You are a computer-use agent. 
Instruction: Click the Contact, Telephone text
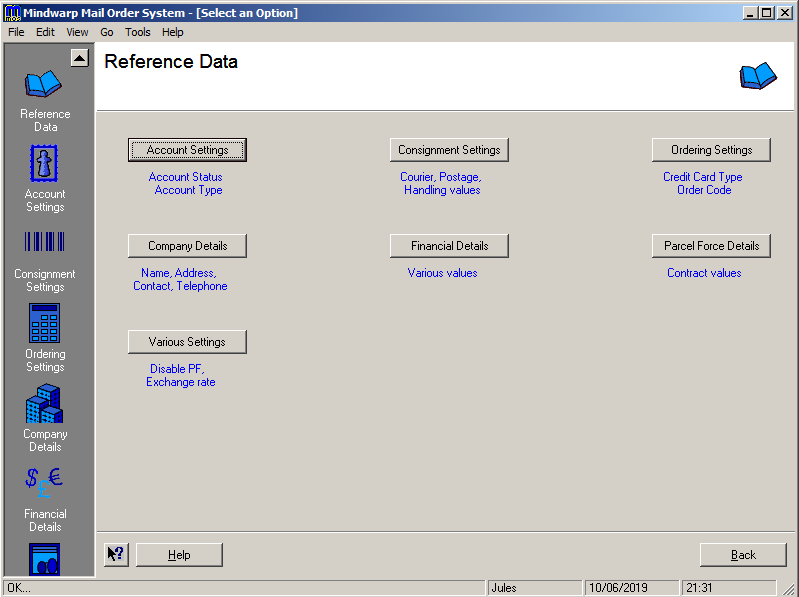(180, 286)
